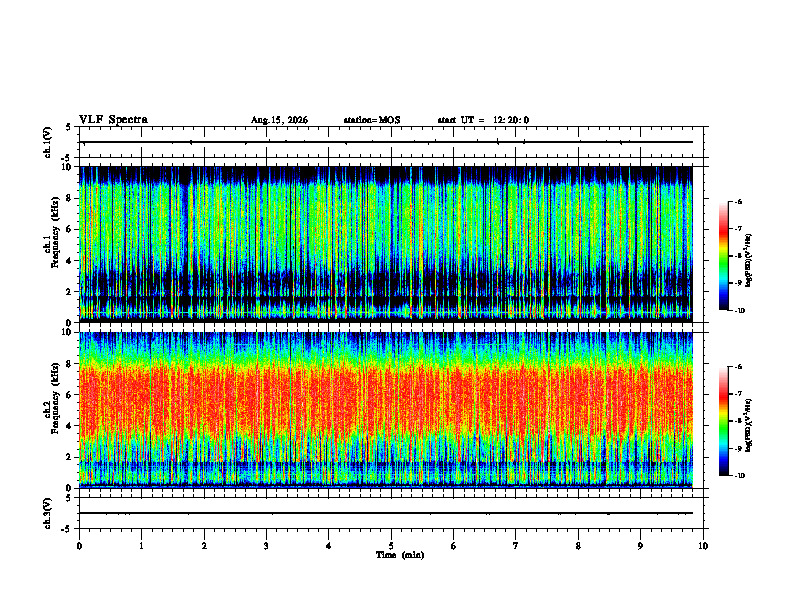Click the ch.2 spectrogram panel
Screen dimensions: 792x612
click(386, 410)
